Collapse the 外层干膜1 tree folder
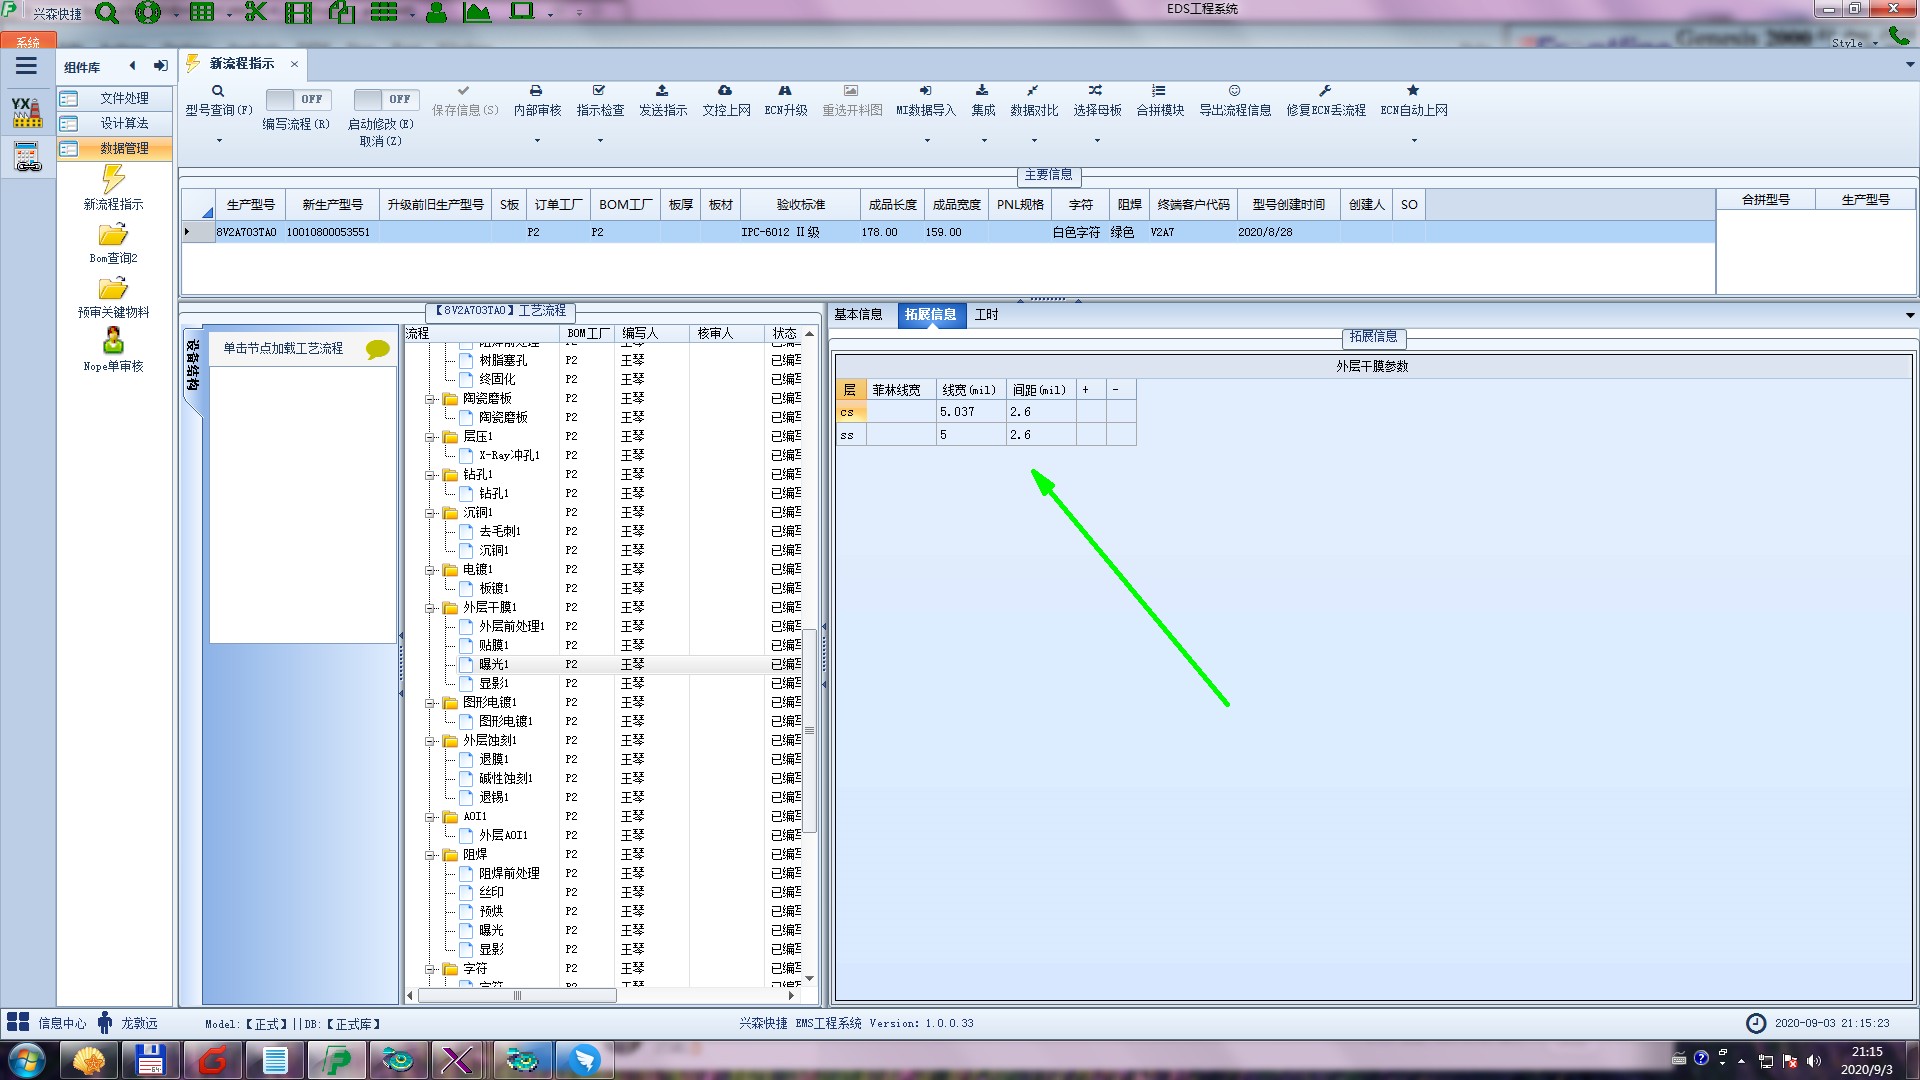This screenshot has width=1920, height=1080. (x=430, y=608)
